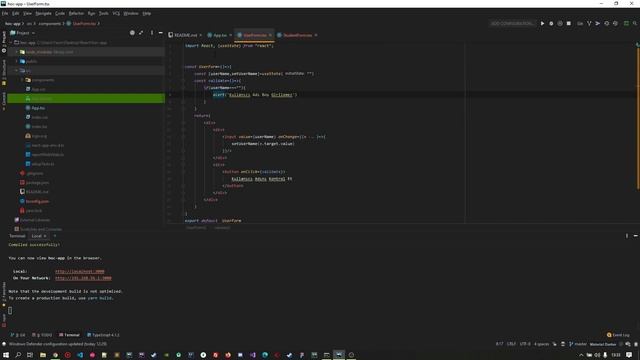Open the Edit menu
640x360 pixels.
click(x=16, y=13)
